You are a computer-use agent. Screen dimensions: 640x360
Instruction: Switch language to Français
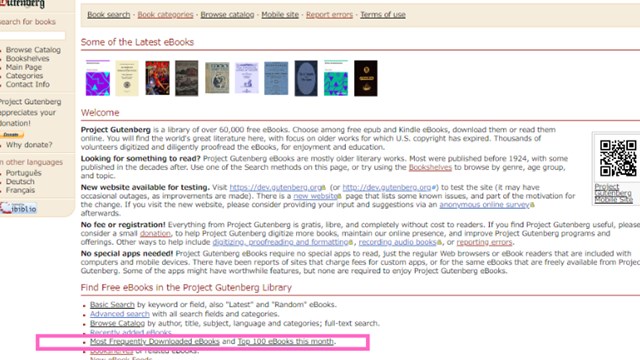[20, 190]
